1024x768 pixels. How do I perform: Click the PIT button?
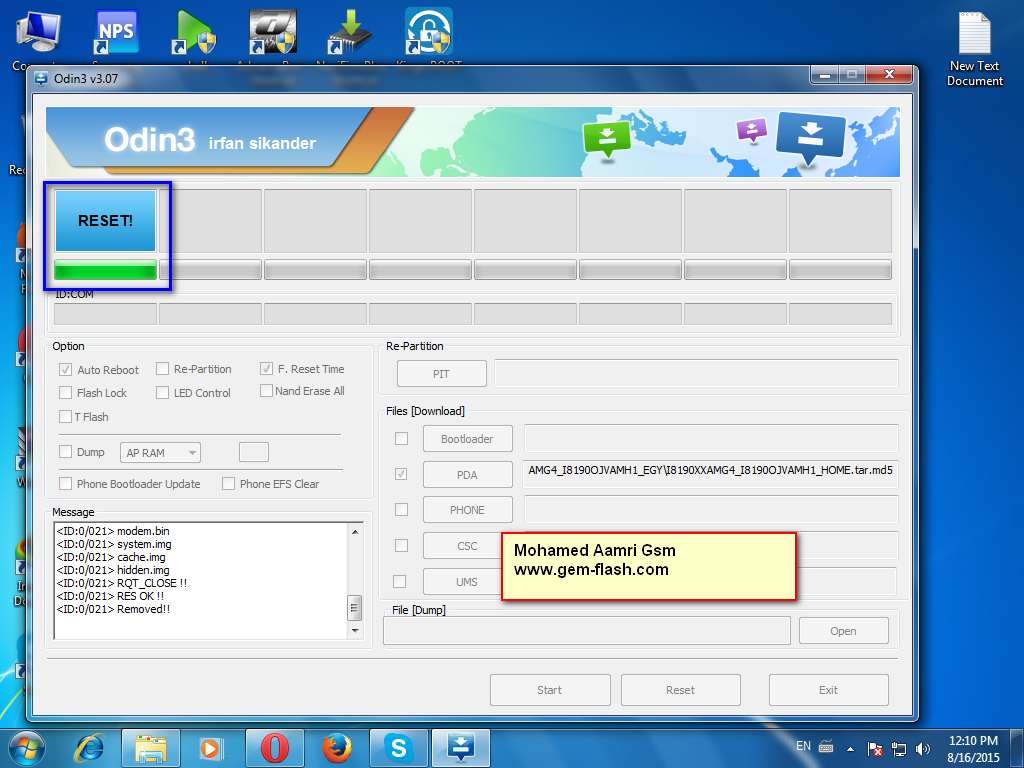[441, 374]
